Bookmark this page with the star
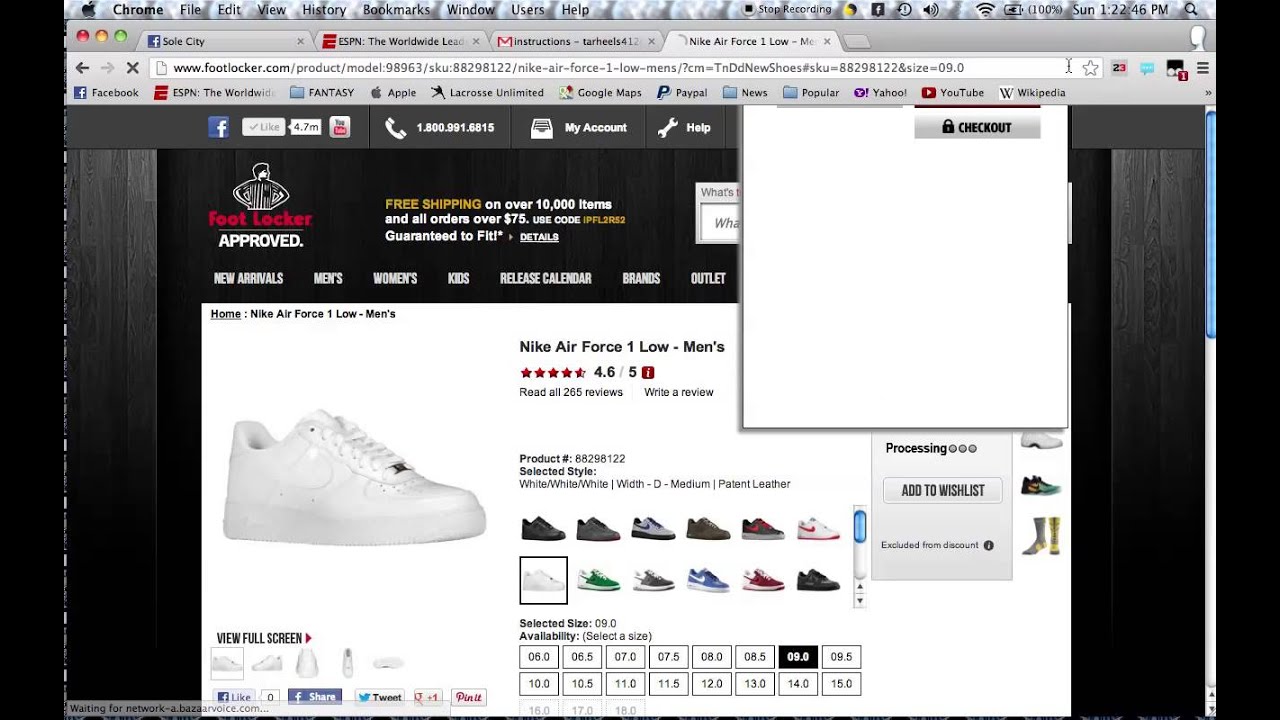1280x720 pixels. tap(1091, 68)
